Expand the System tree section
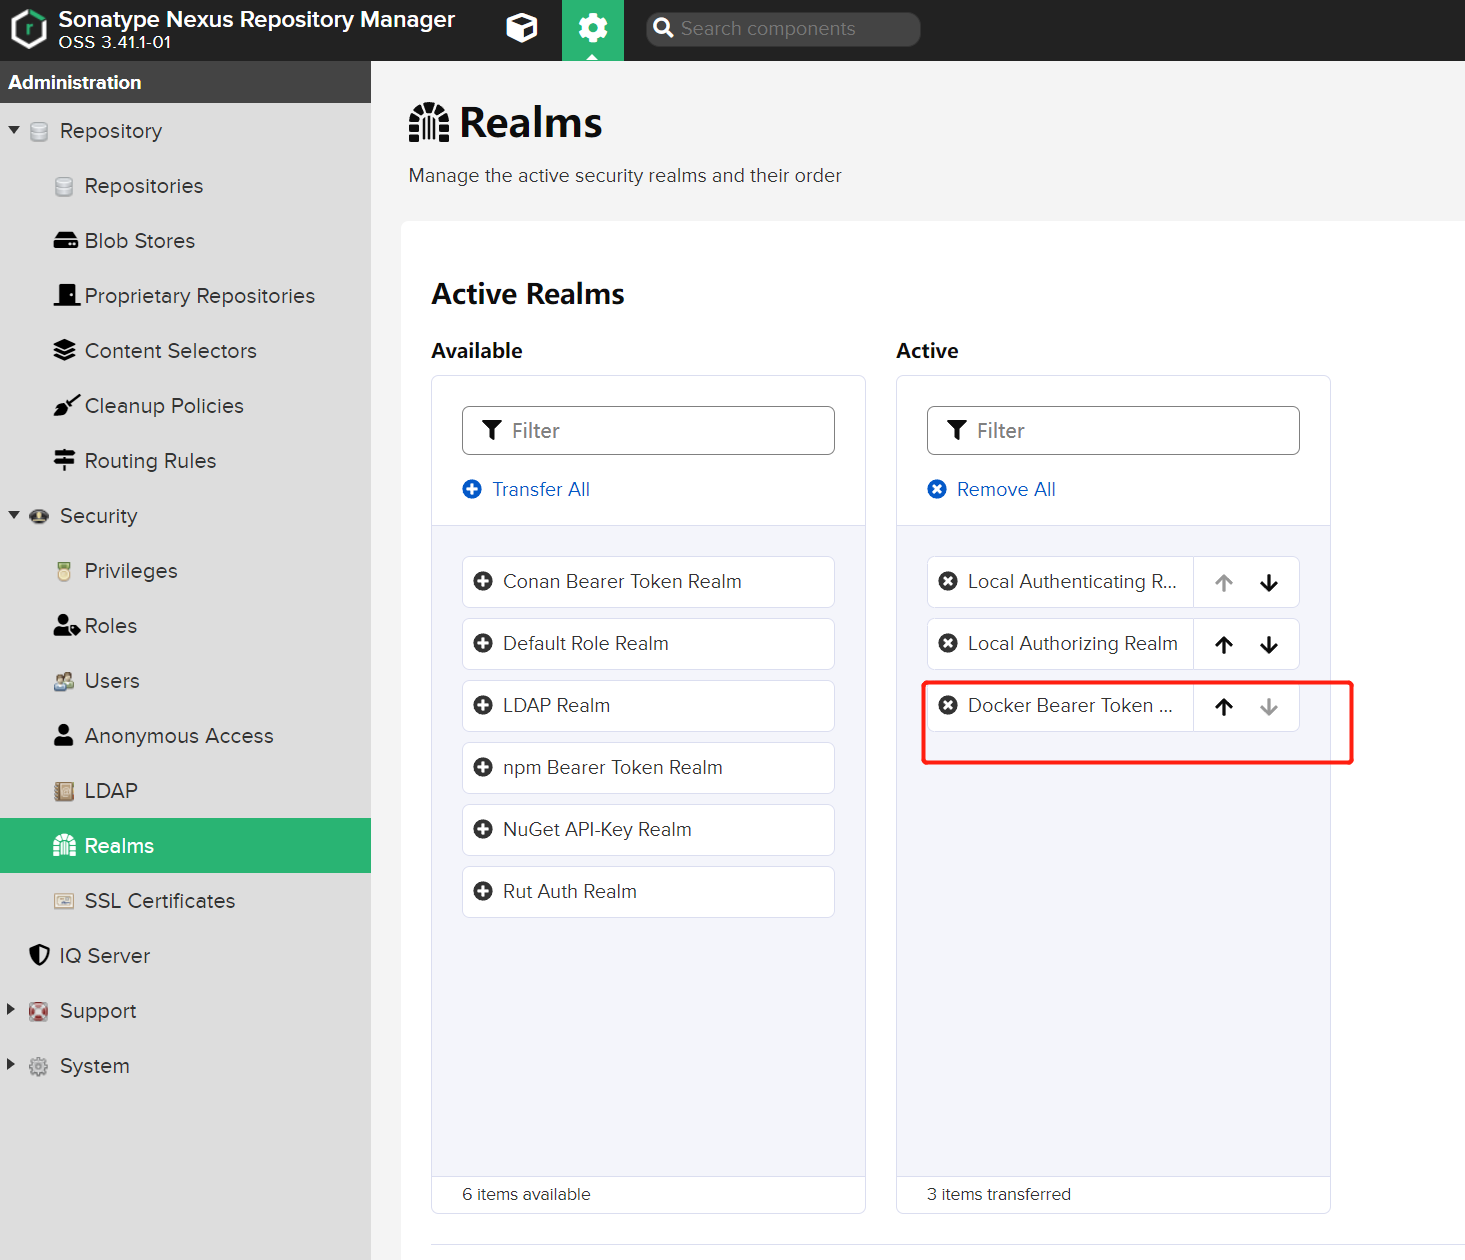The height and width of the screenshot is (1260, 1465). coord(11,1065)
